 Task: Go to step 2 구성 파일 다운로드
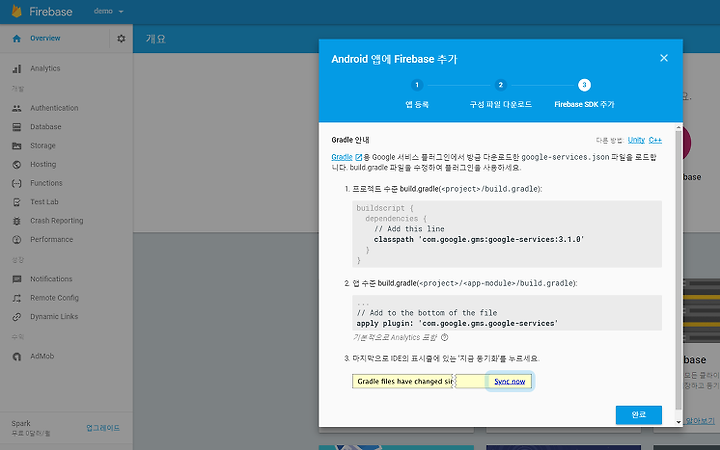501,94
